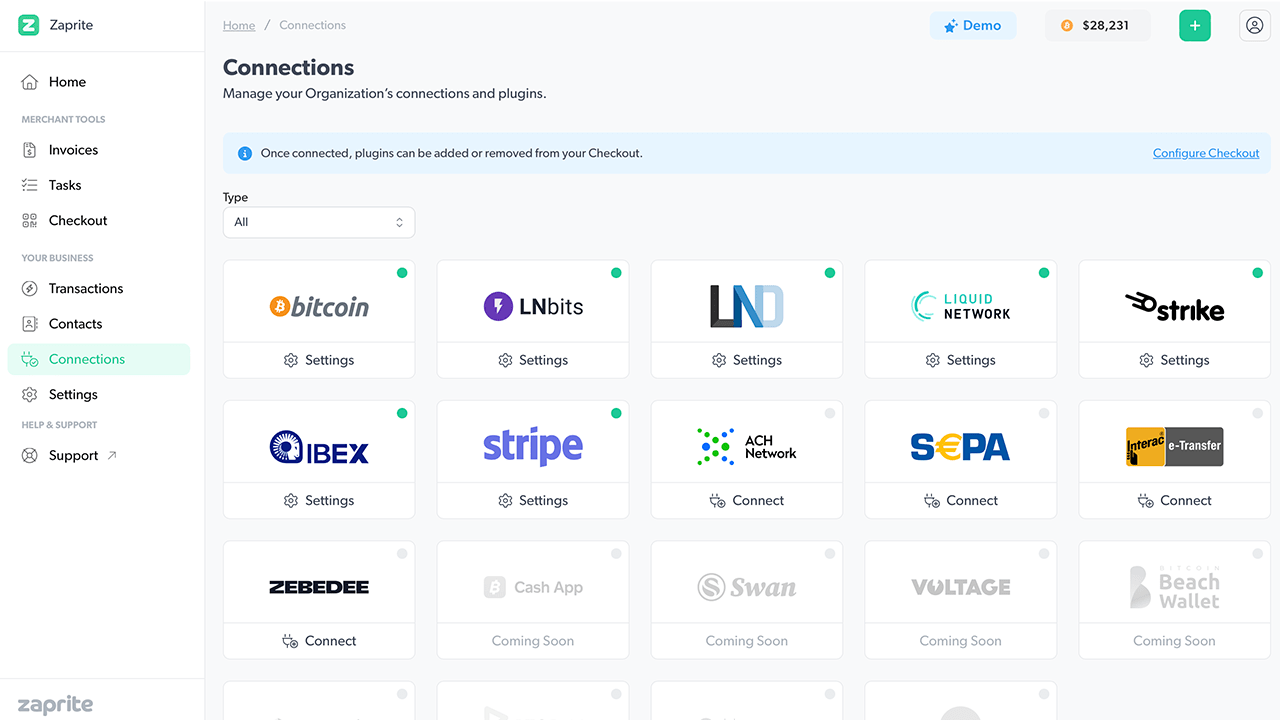Open the $28,231 balance dropdown
Image resolution: width=1280 pixels, height=720 pixels.
[x=1097, y=25]
